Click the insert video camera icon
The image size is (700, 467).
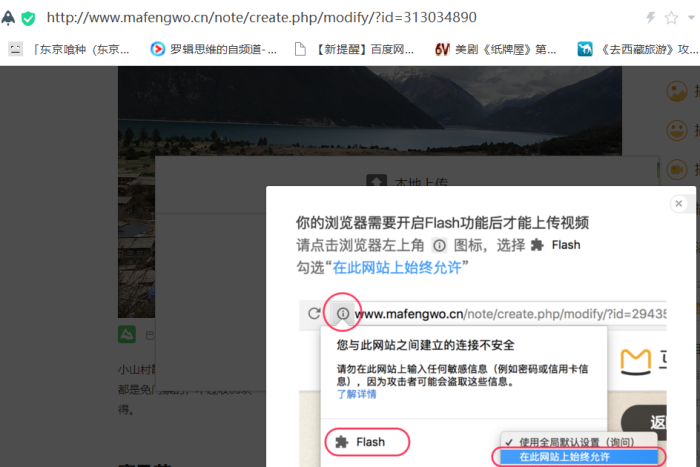[x=677, y=170]
